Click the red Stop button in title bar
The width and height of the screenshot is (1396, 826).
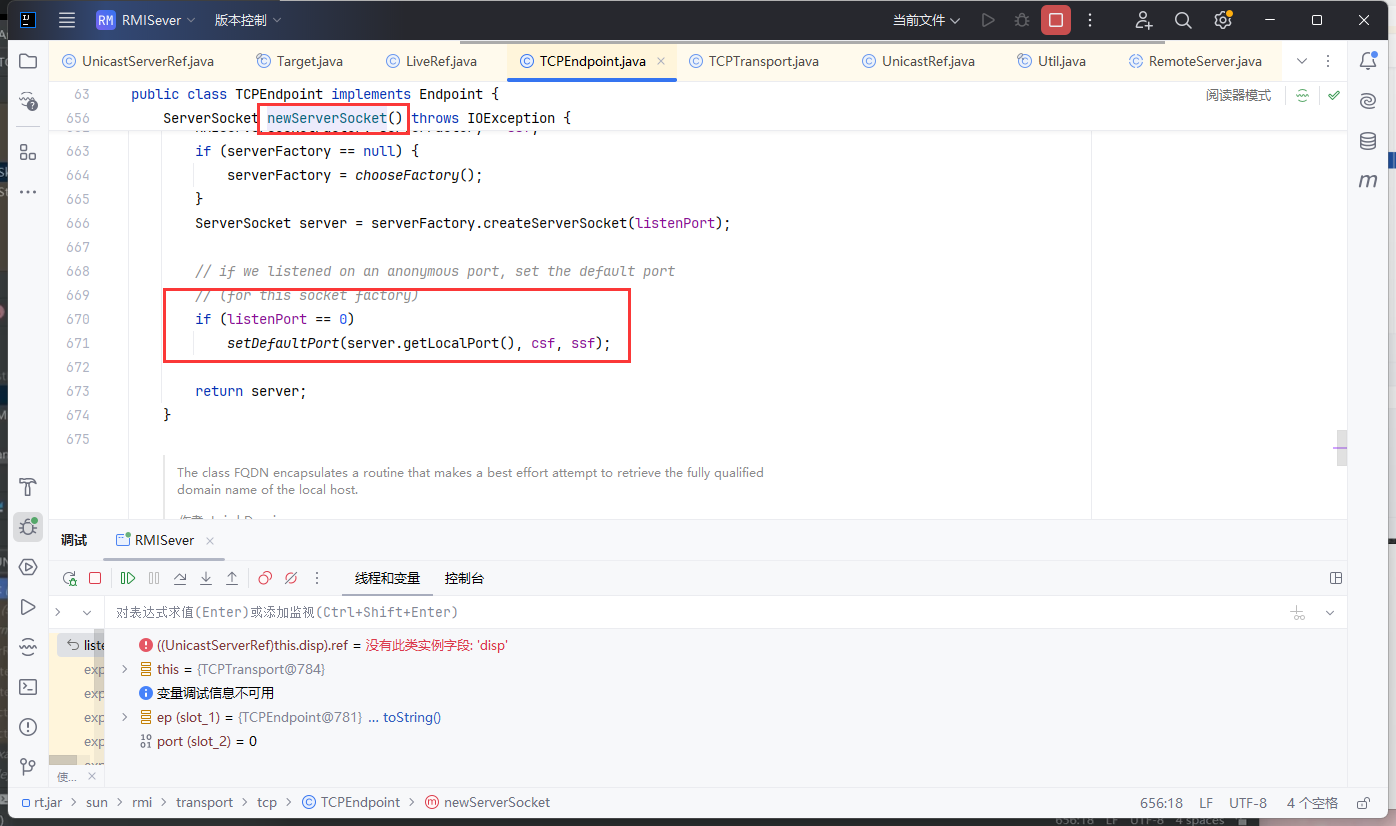click(x=1055, y=20)
